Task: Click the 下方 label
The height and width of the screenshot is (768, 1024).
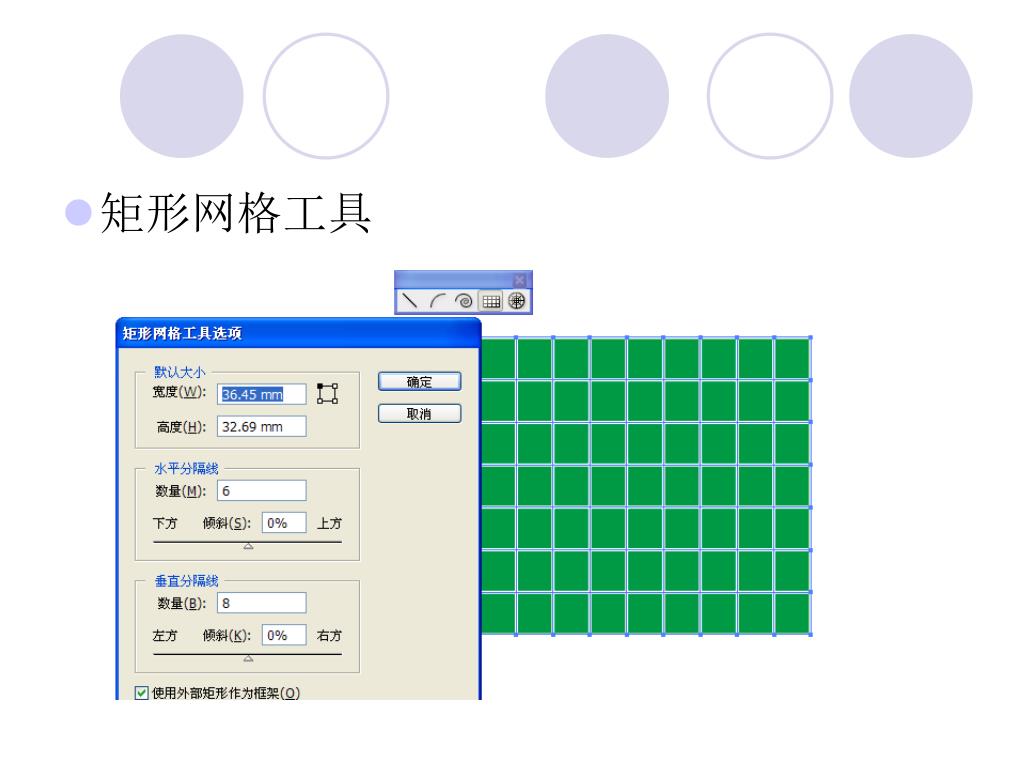Action: point(165,523)
